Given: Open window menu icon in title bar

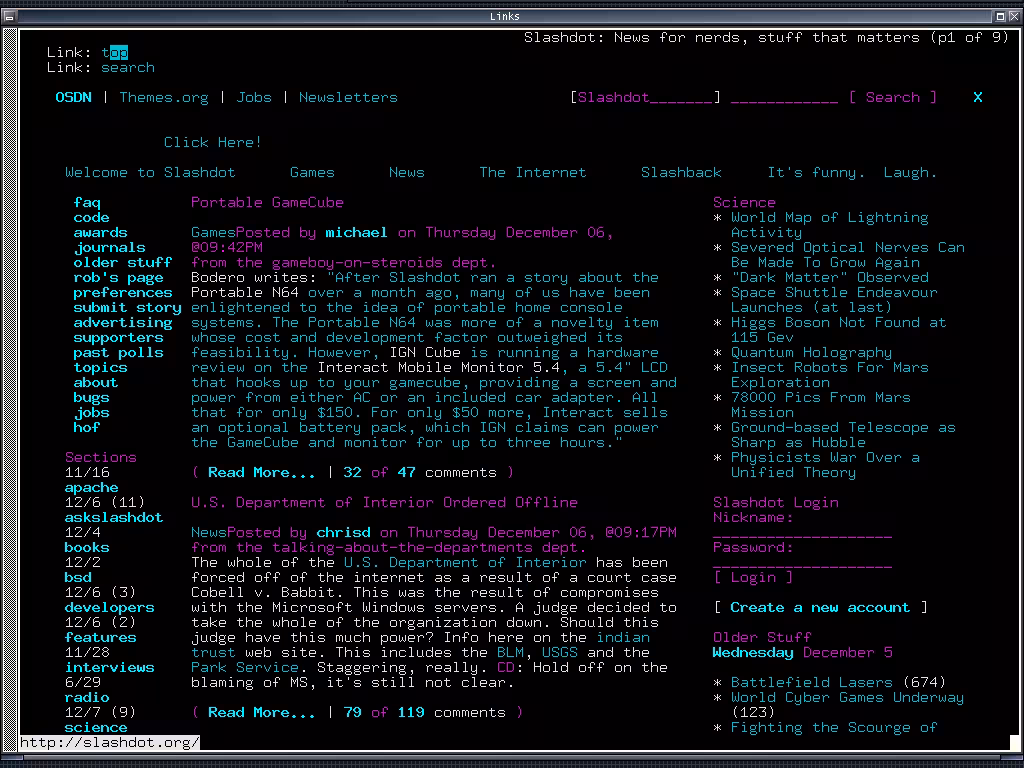Looking at the screenshot, I should [9, 16].
